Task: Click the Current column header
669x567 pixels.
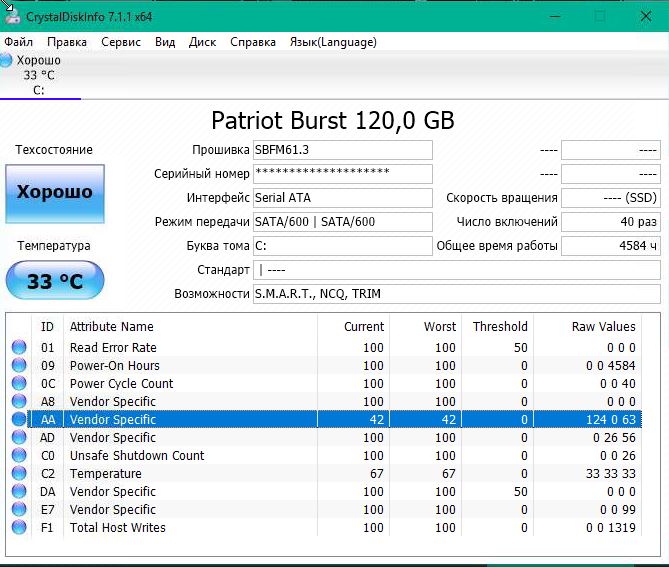Action: point(353,326)
